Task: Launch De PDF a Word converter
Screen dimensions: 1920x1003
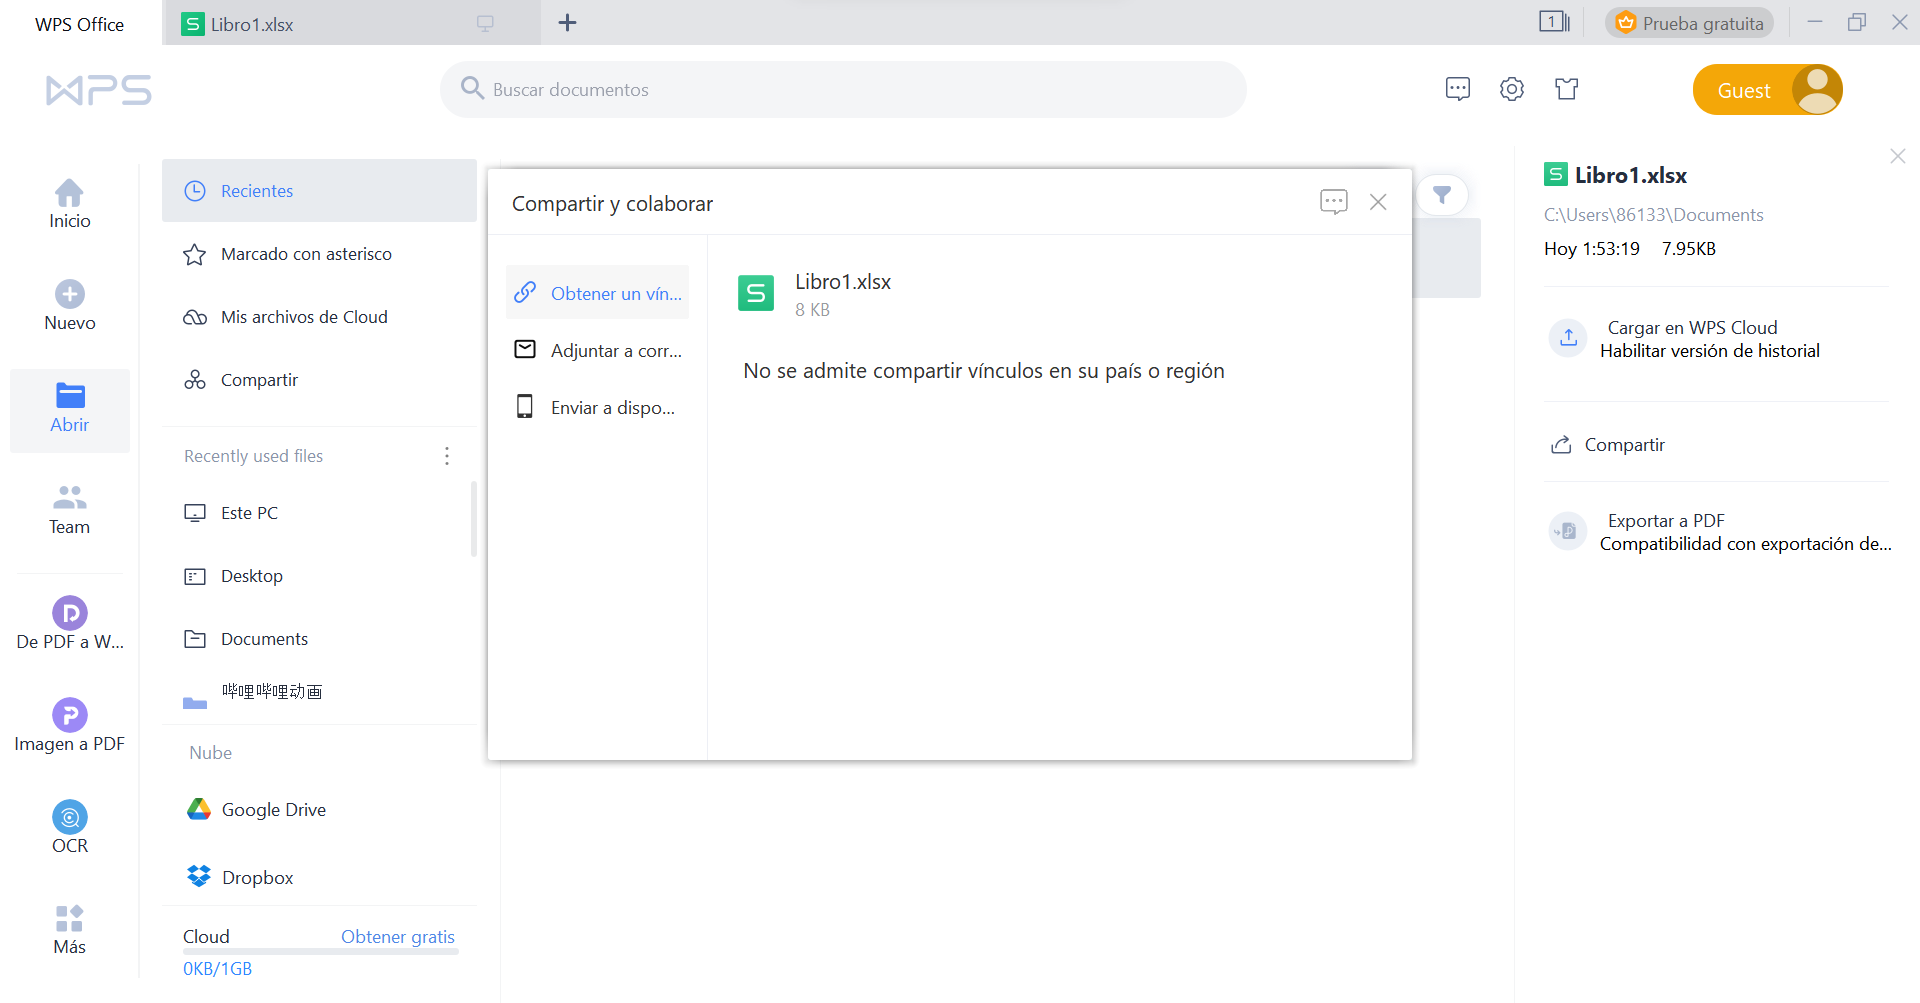Action: click(69, 624)
